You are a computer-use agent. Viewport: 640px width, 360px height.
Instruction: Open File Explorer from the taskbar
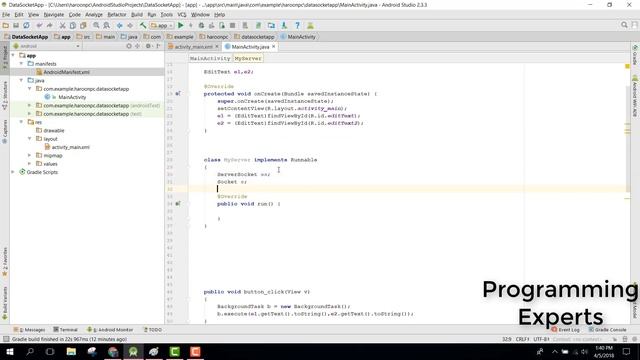pos(71,351)
